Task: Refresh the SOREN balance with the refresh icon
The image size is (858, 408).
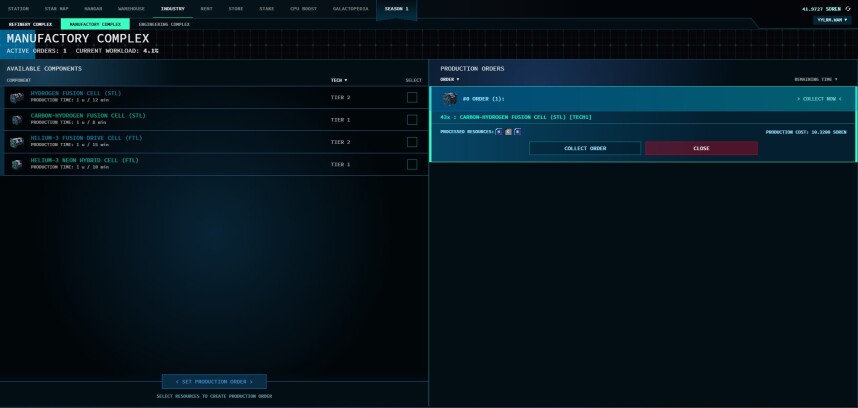Action: coord(848,9)
